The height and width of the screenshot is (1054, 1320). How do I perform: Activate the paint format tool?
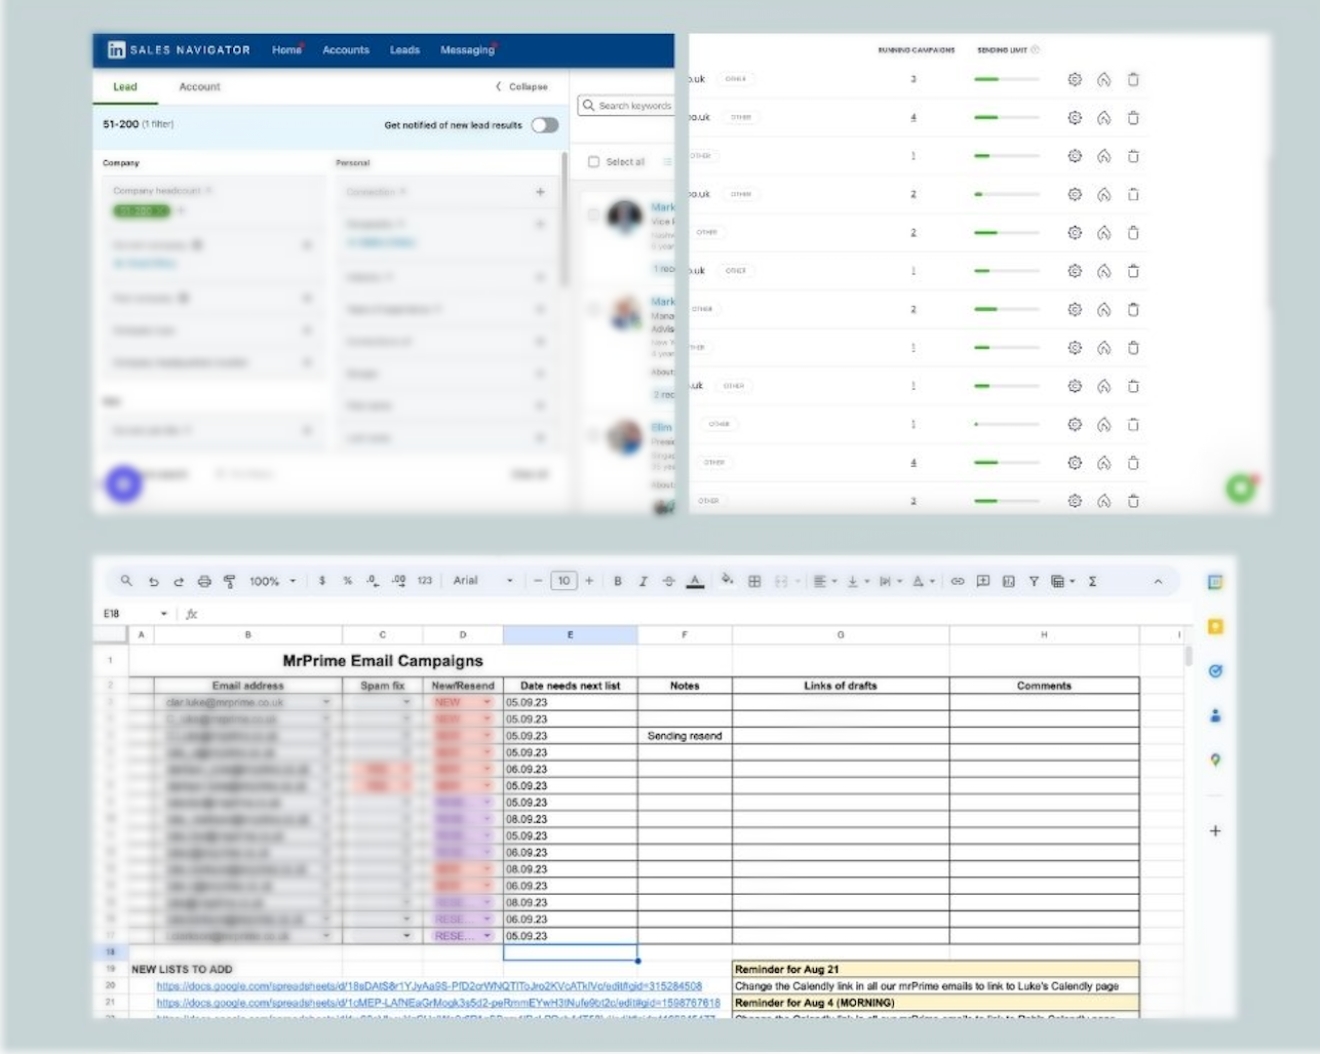tap(229, 581)
